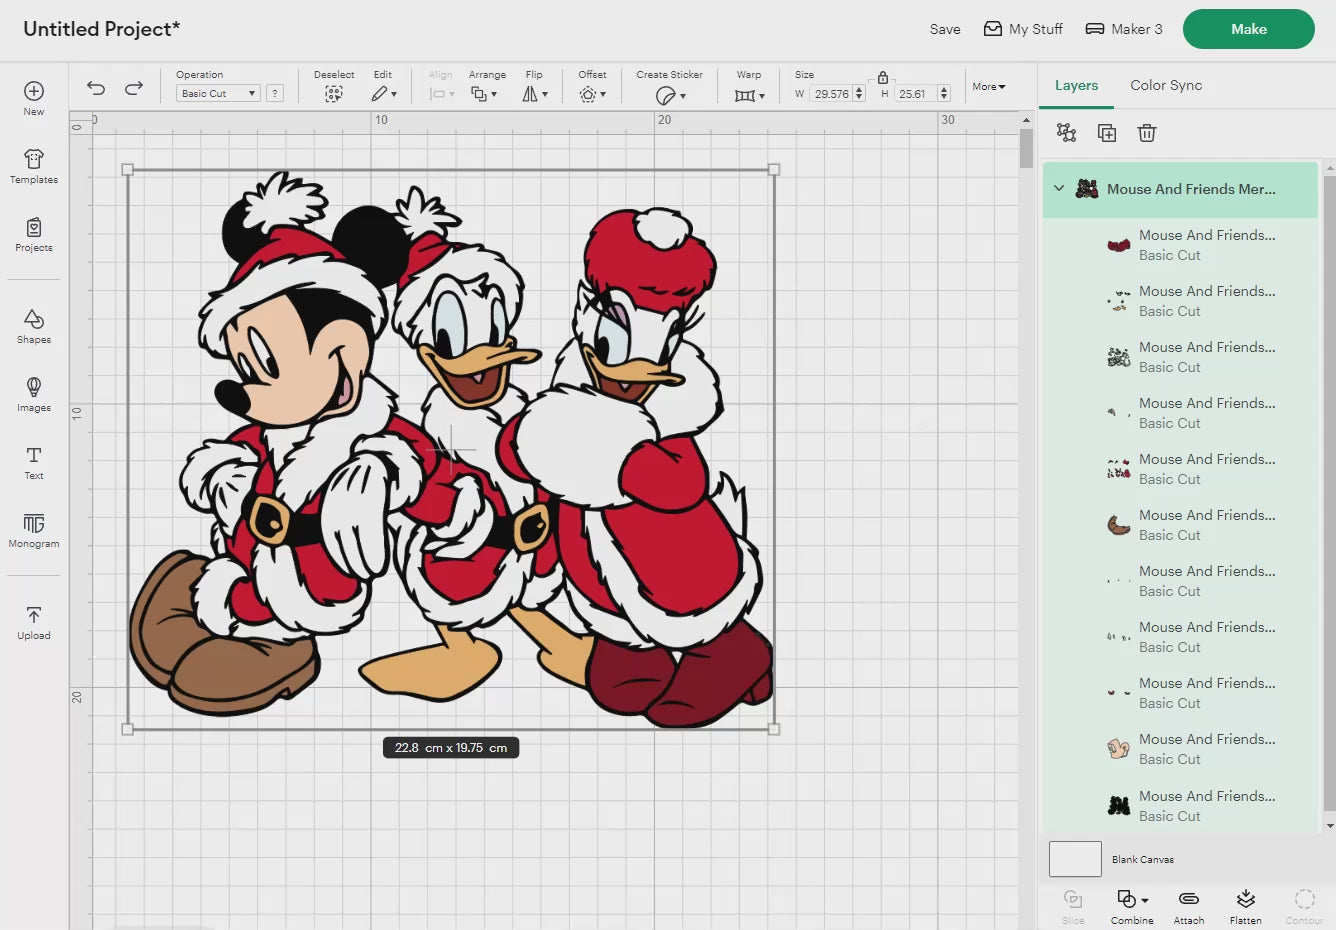Click the canvas vertical scrollbar

point(1026,149)
